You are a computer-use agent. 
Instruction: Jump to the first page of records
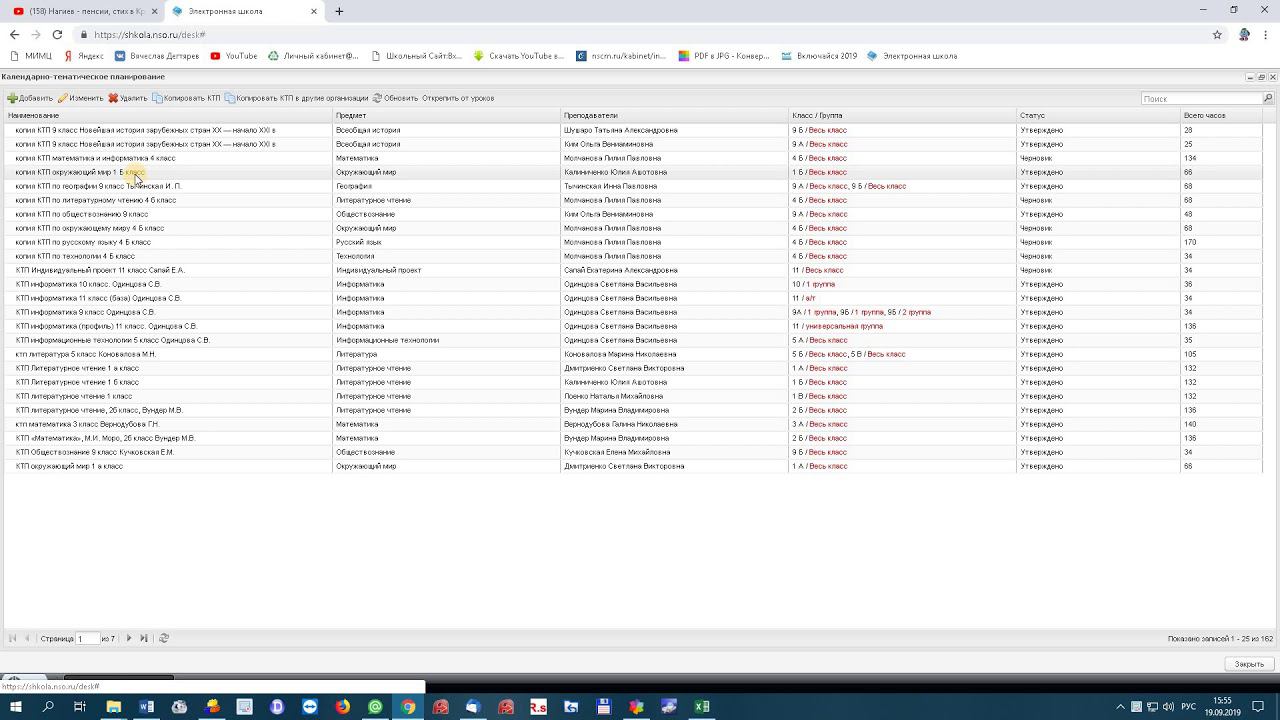(x=12, y=638)
